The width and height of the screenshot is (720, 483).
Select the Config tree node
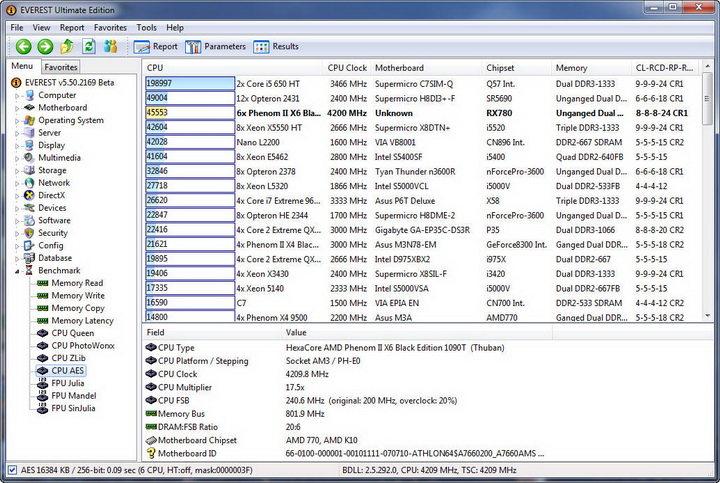point(51,245)
